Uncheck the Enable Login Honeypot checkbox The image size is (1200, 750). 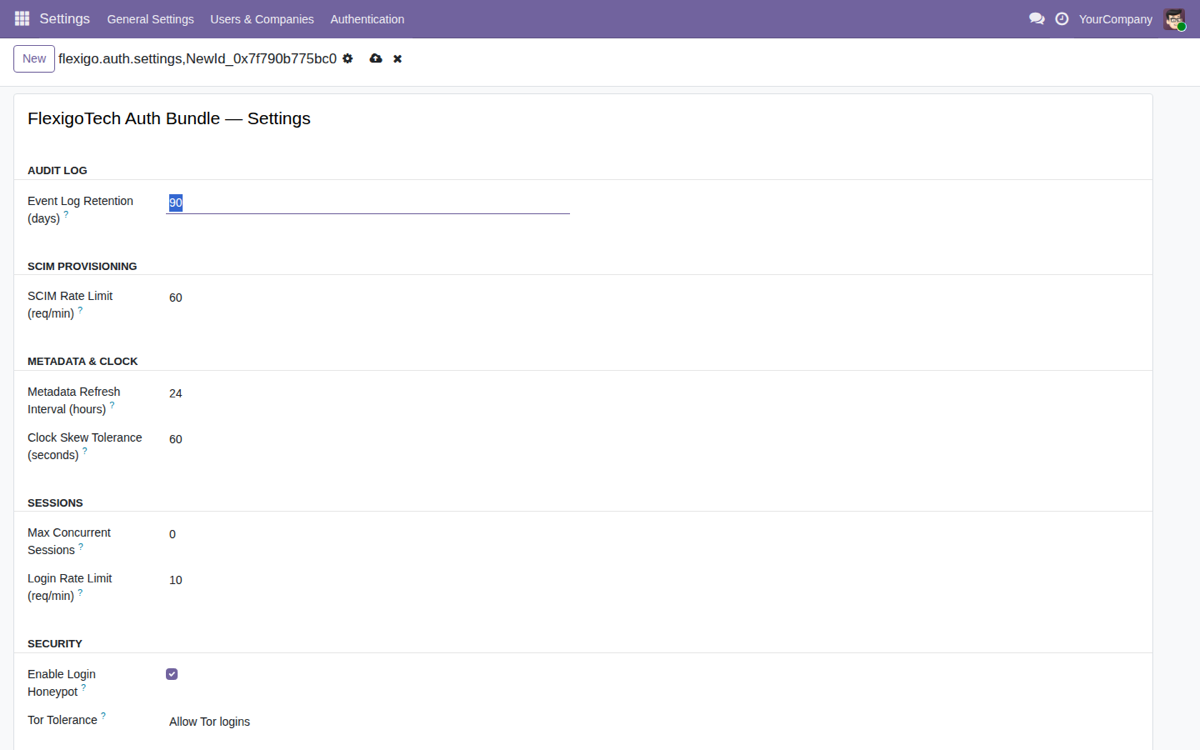point(172,674)
